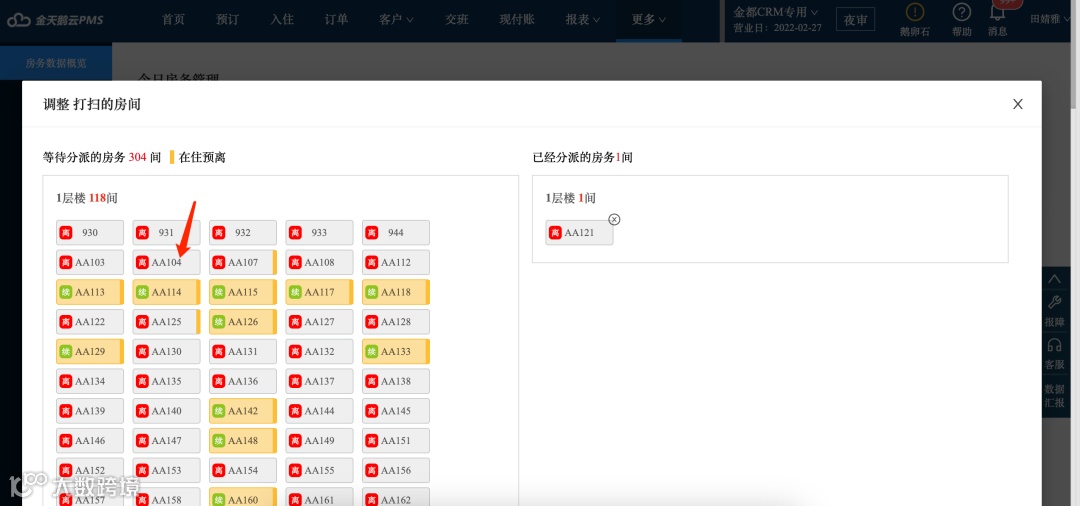Click the 夜审 button

coord(855,19)
